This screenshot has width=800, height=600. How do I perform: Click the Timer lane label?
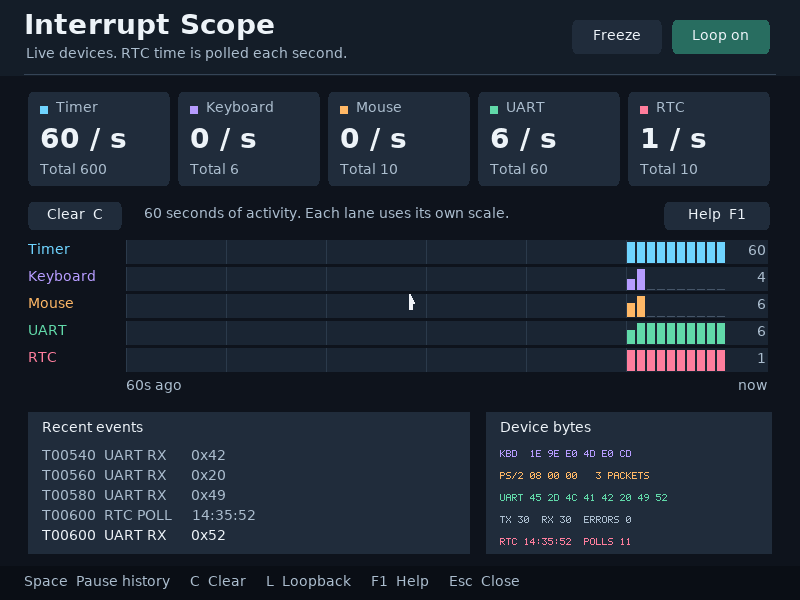pyautogui.click(x=48, y=249)
